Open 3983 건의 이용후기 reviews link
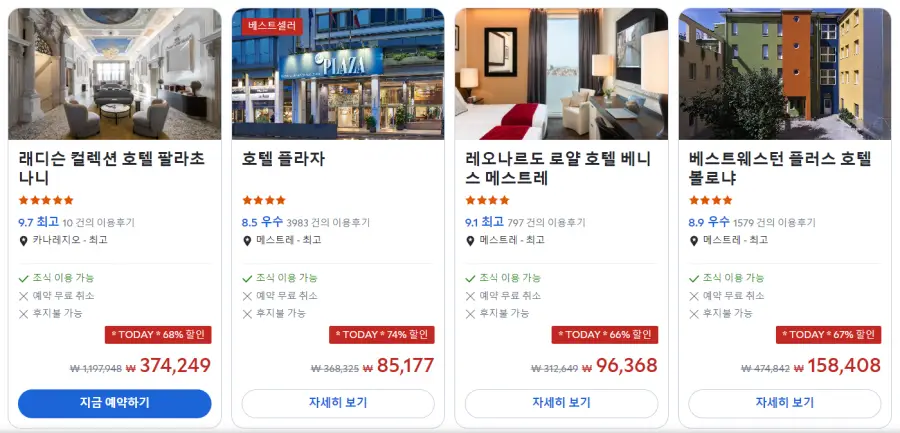 point(328,223)
